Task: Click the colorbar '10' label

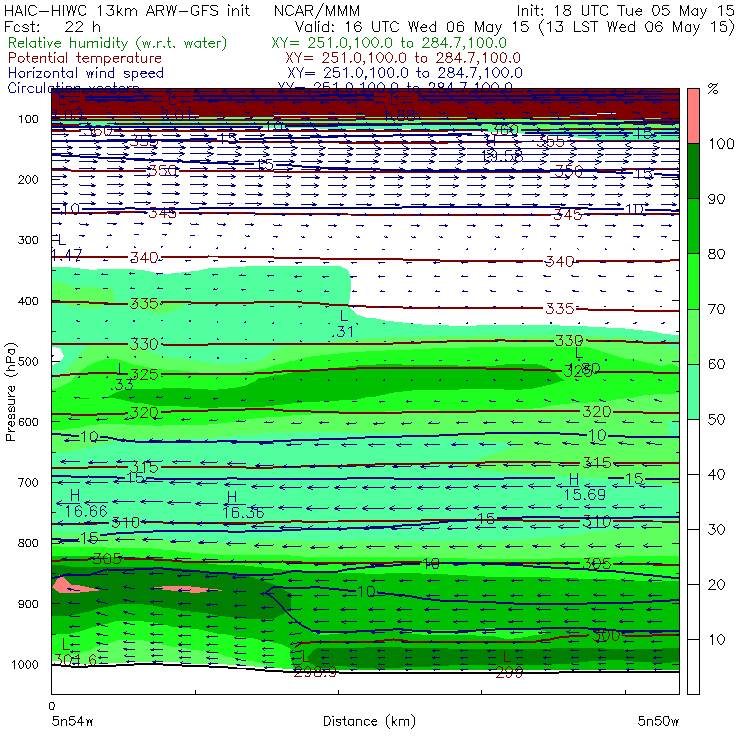Action: point(716,639)
